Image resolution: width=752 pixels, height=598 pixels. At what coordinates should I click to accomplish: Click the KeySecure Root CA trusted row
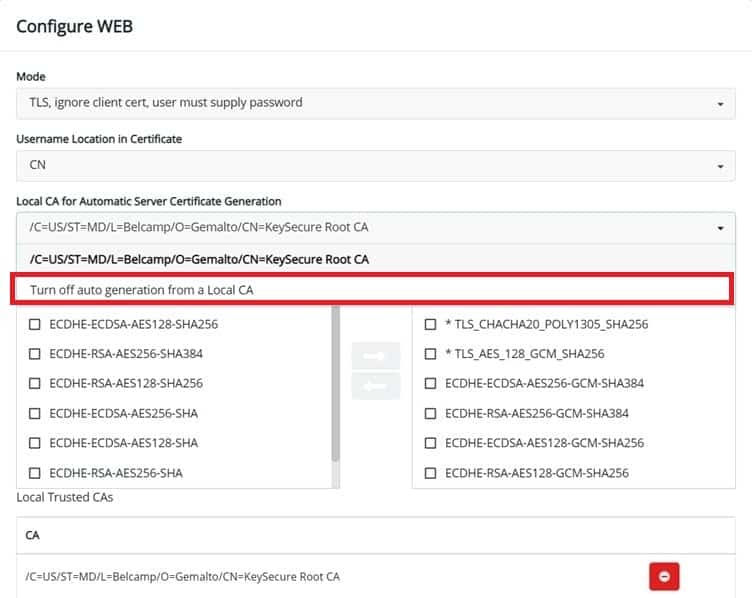(183, 576)
